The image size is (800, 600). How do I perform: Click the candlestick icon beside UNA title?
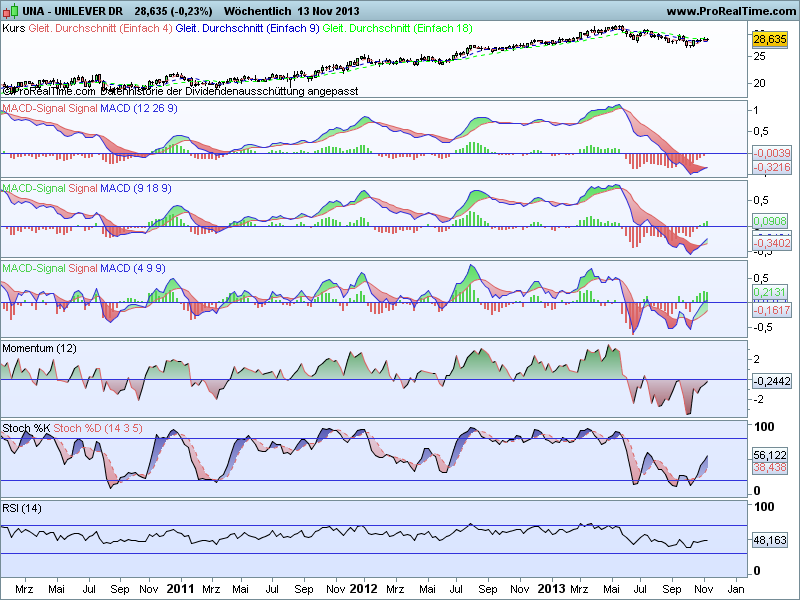coord(10,11)
